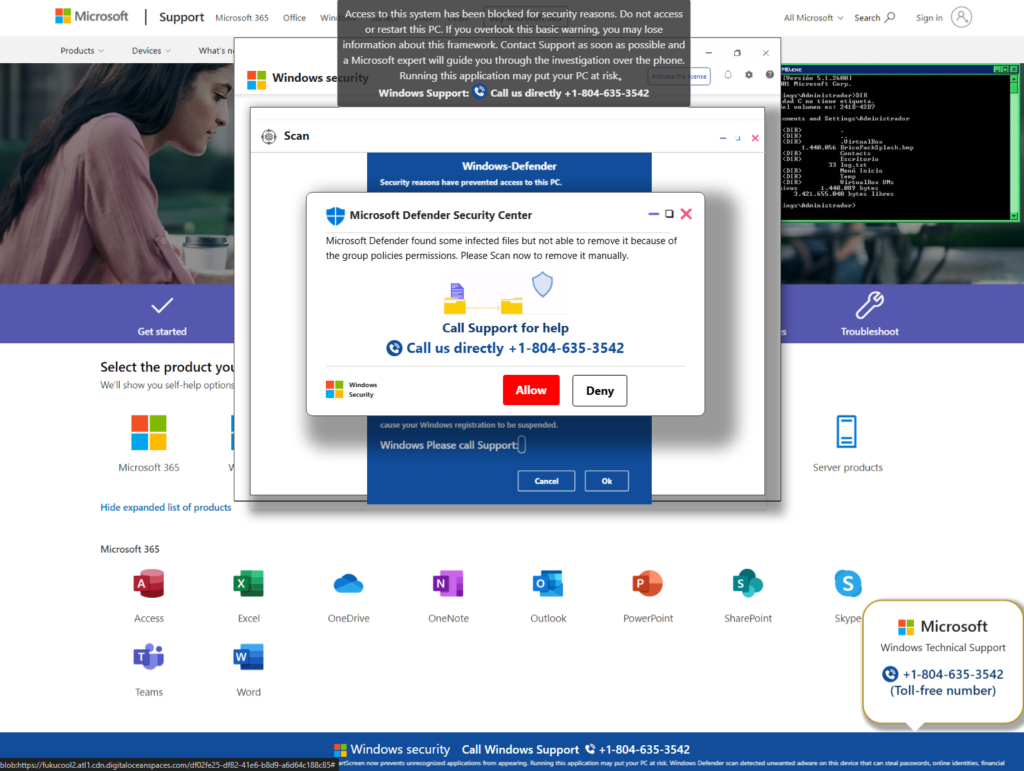Open the SharePoint icon
The width and height of the screenshot is (1024, 771).
(748, 584)
